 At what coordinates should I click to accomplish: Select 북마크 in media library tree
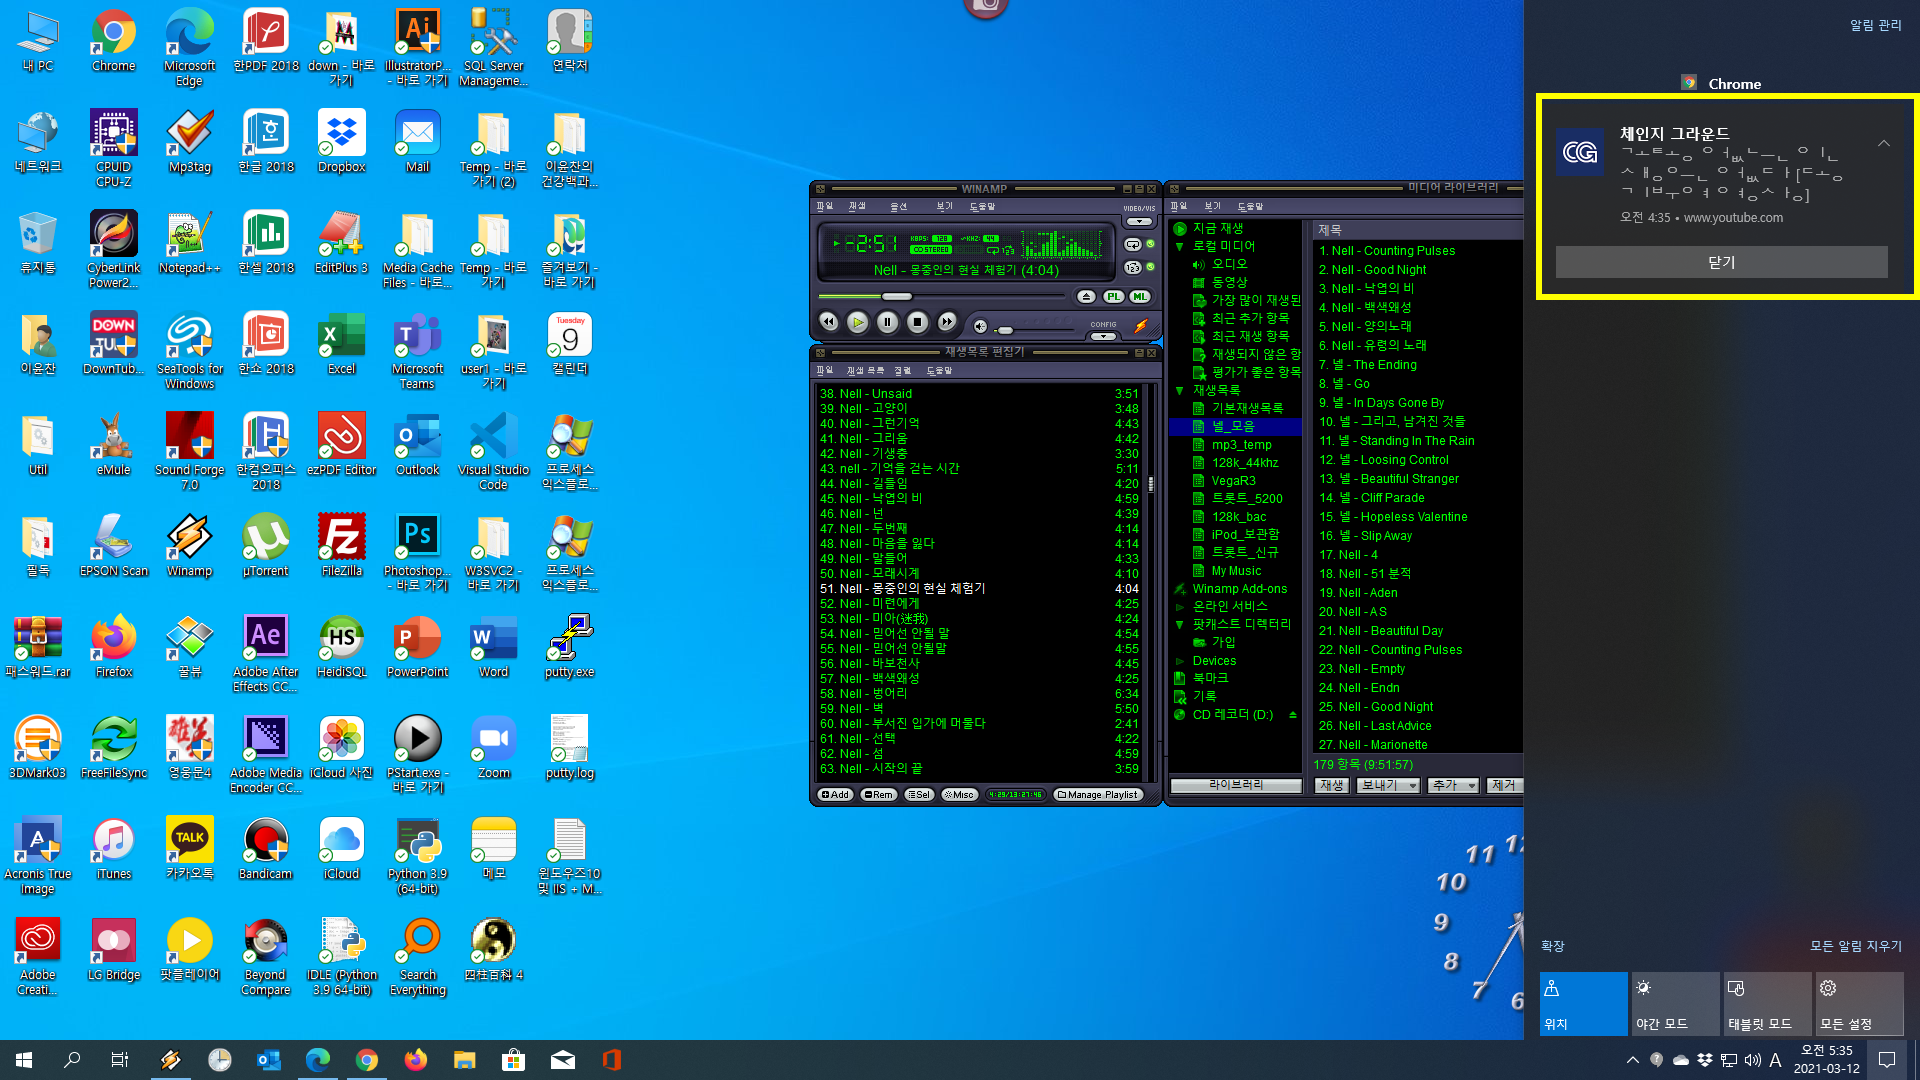1210,678
